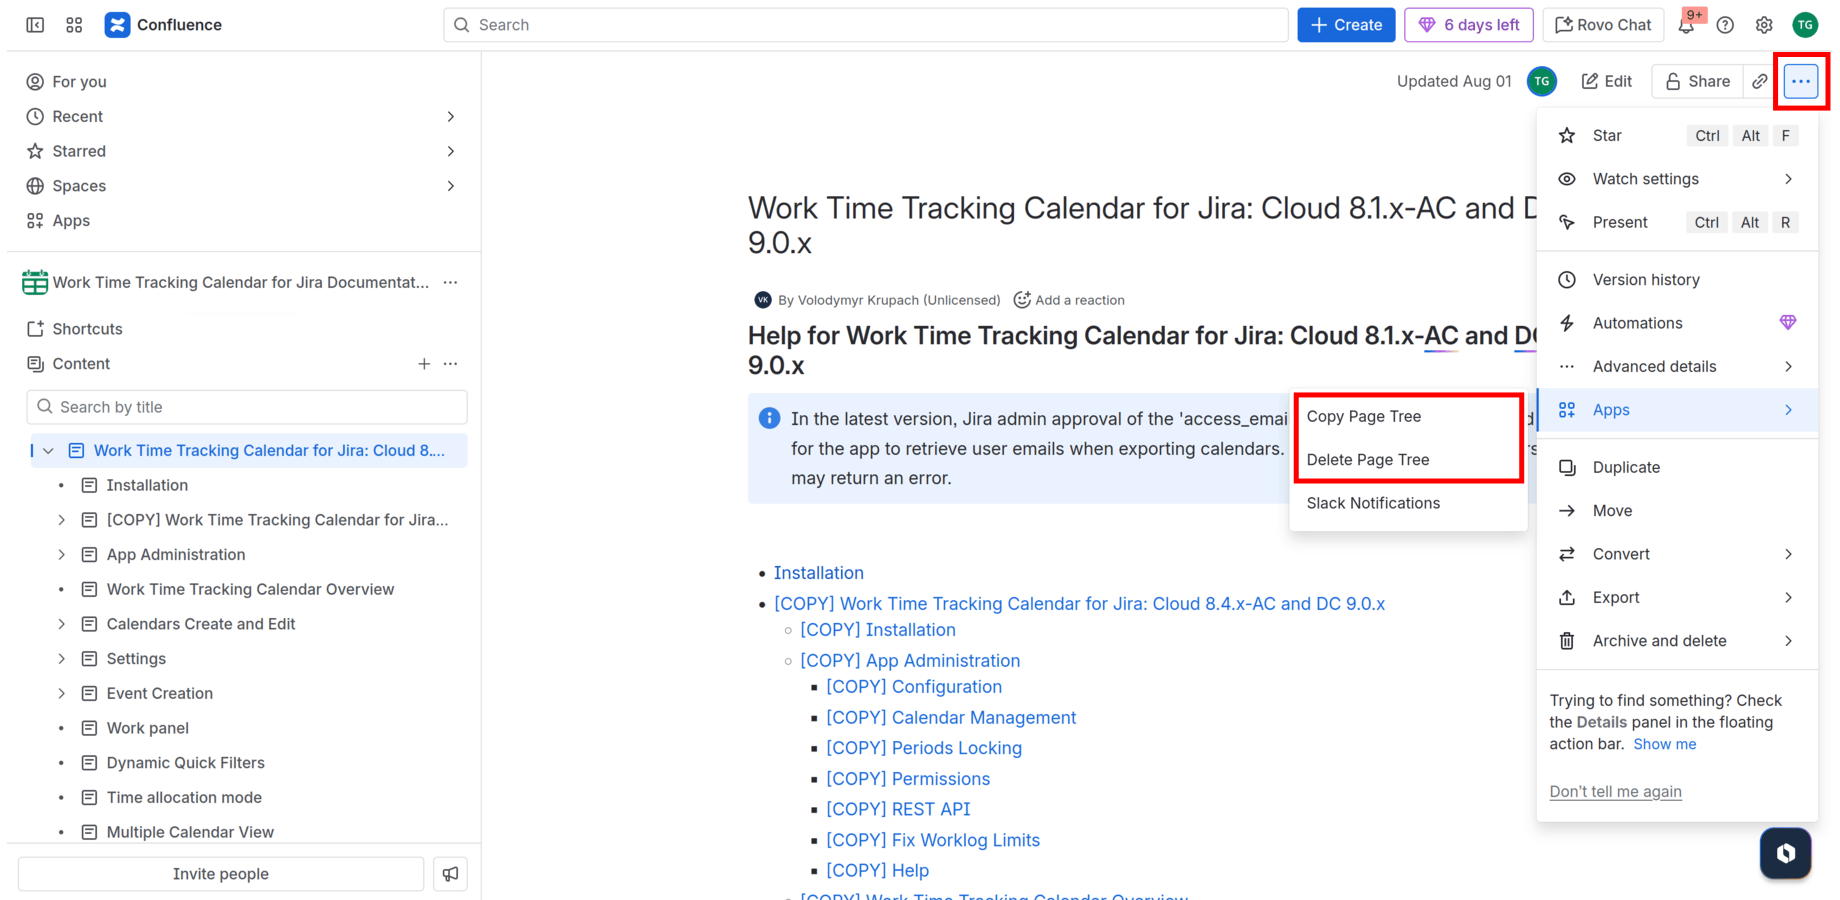Open the help question mark icon
The width and height of the screenshot is (1840, 900).
coord(1725,25)
